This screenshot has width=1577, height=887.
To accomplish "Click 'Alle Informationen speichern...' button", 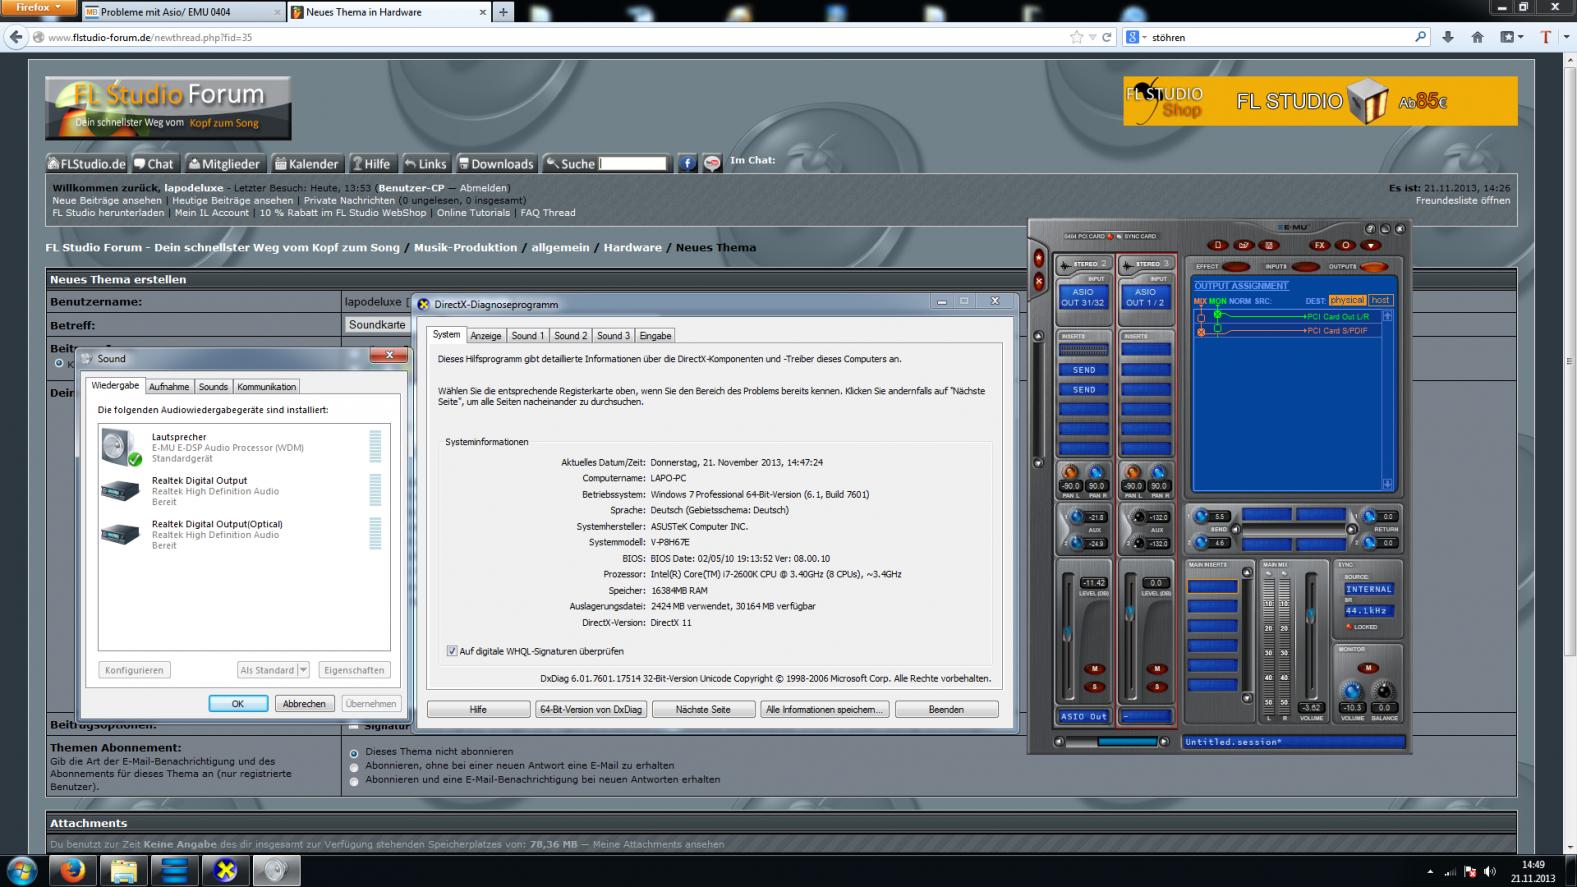I will pos(825,709).
